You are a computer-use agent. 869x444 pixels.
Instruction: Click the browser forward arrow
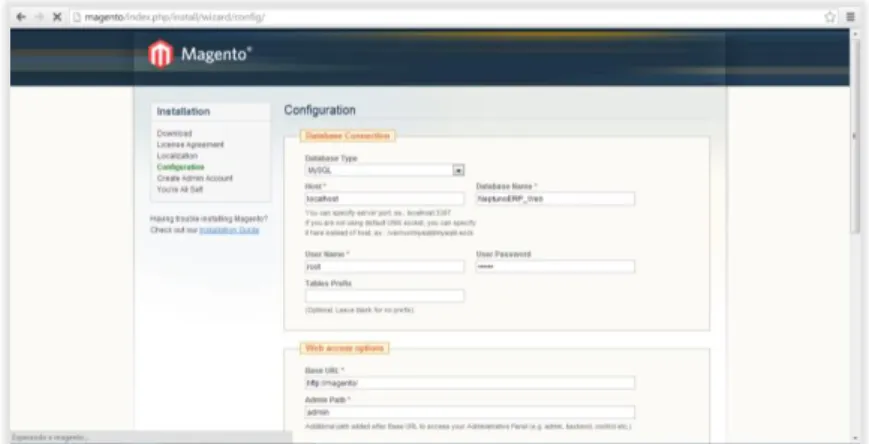tap(39, 17)
